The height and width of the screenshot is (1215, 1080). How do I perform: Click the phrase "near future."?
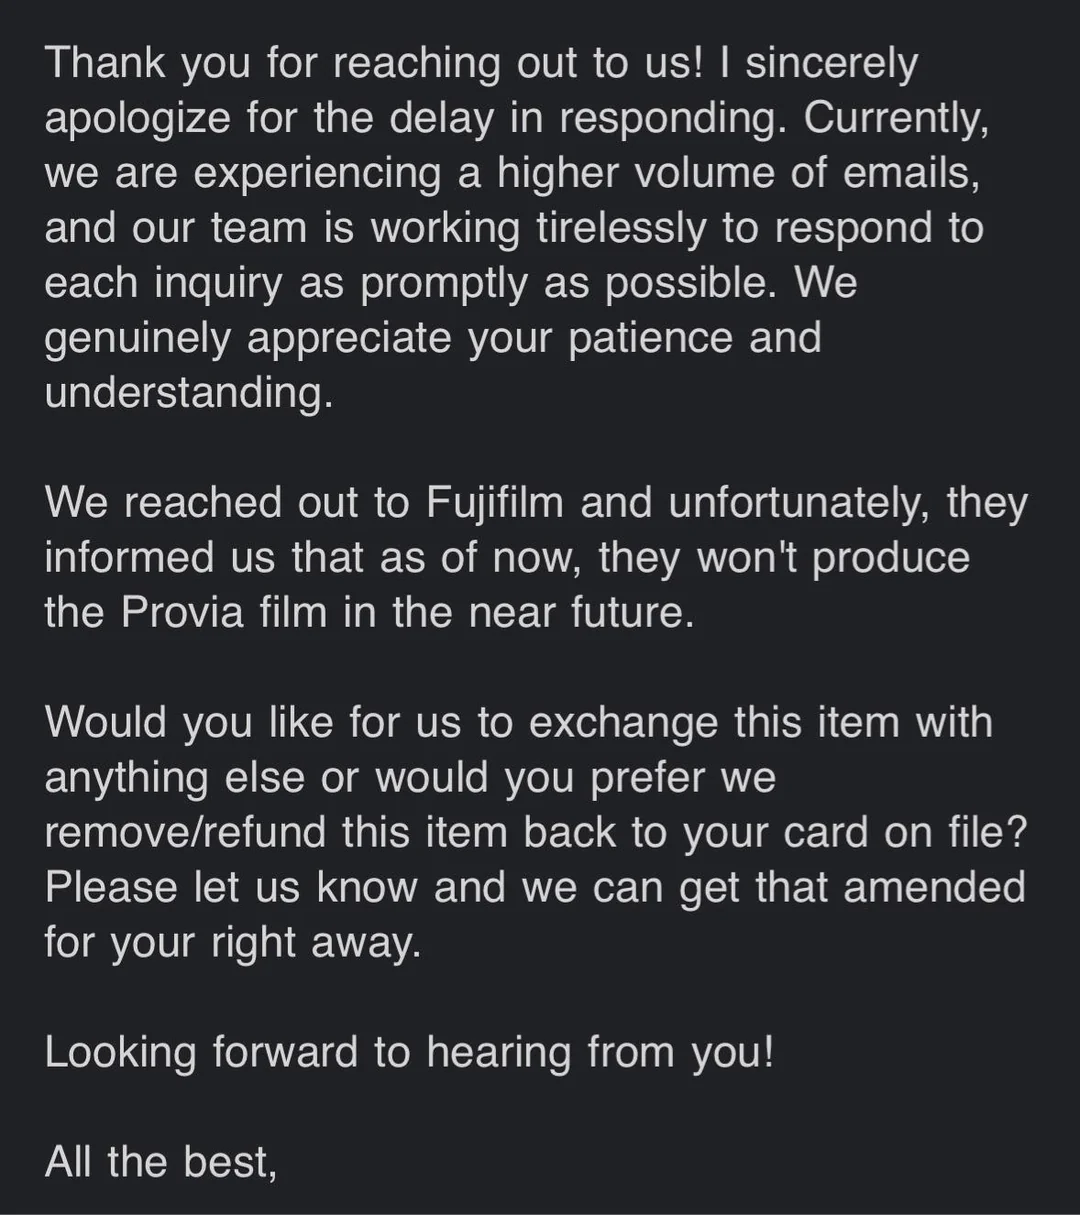pos(573,612)
